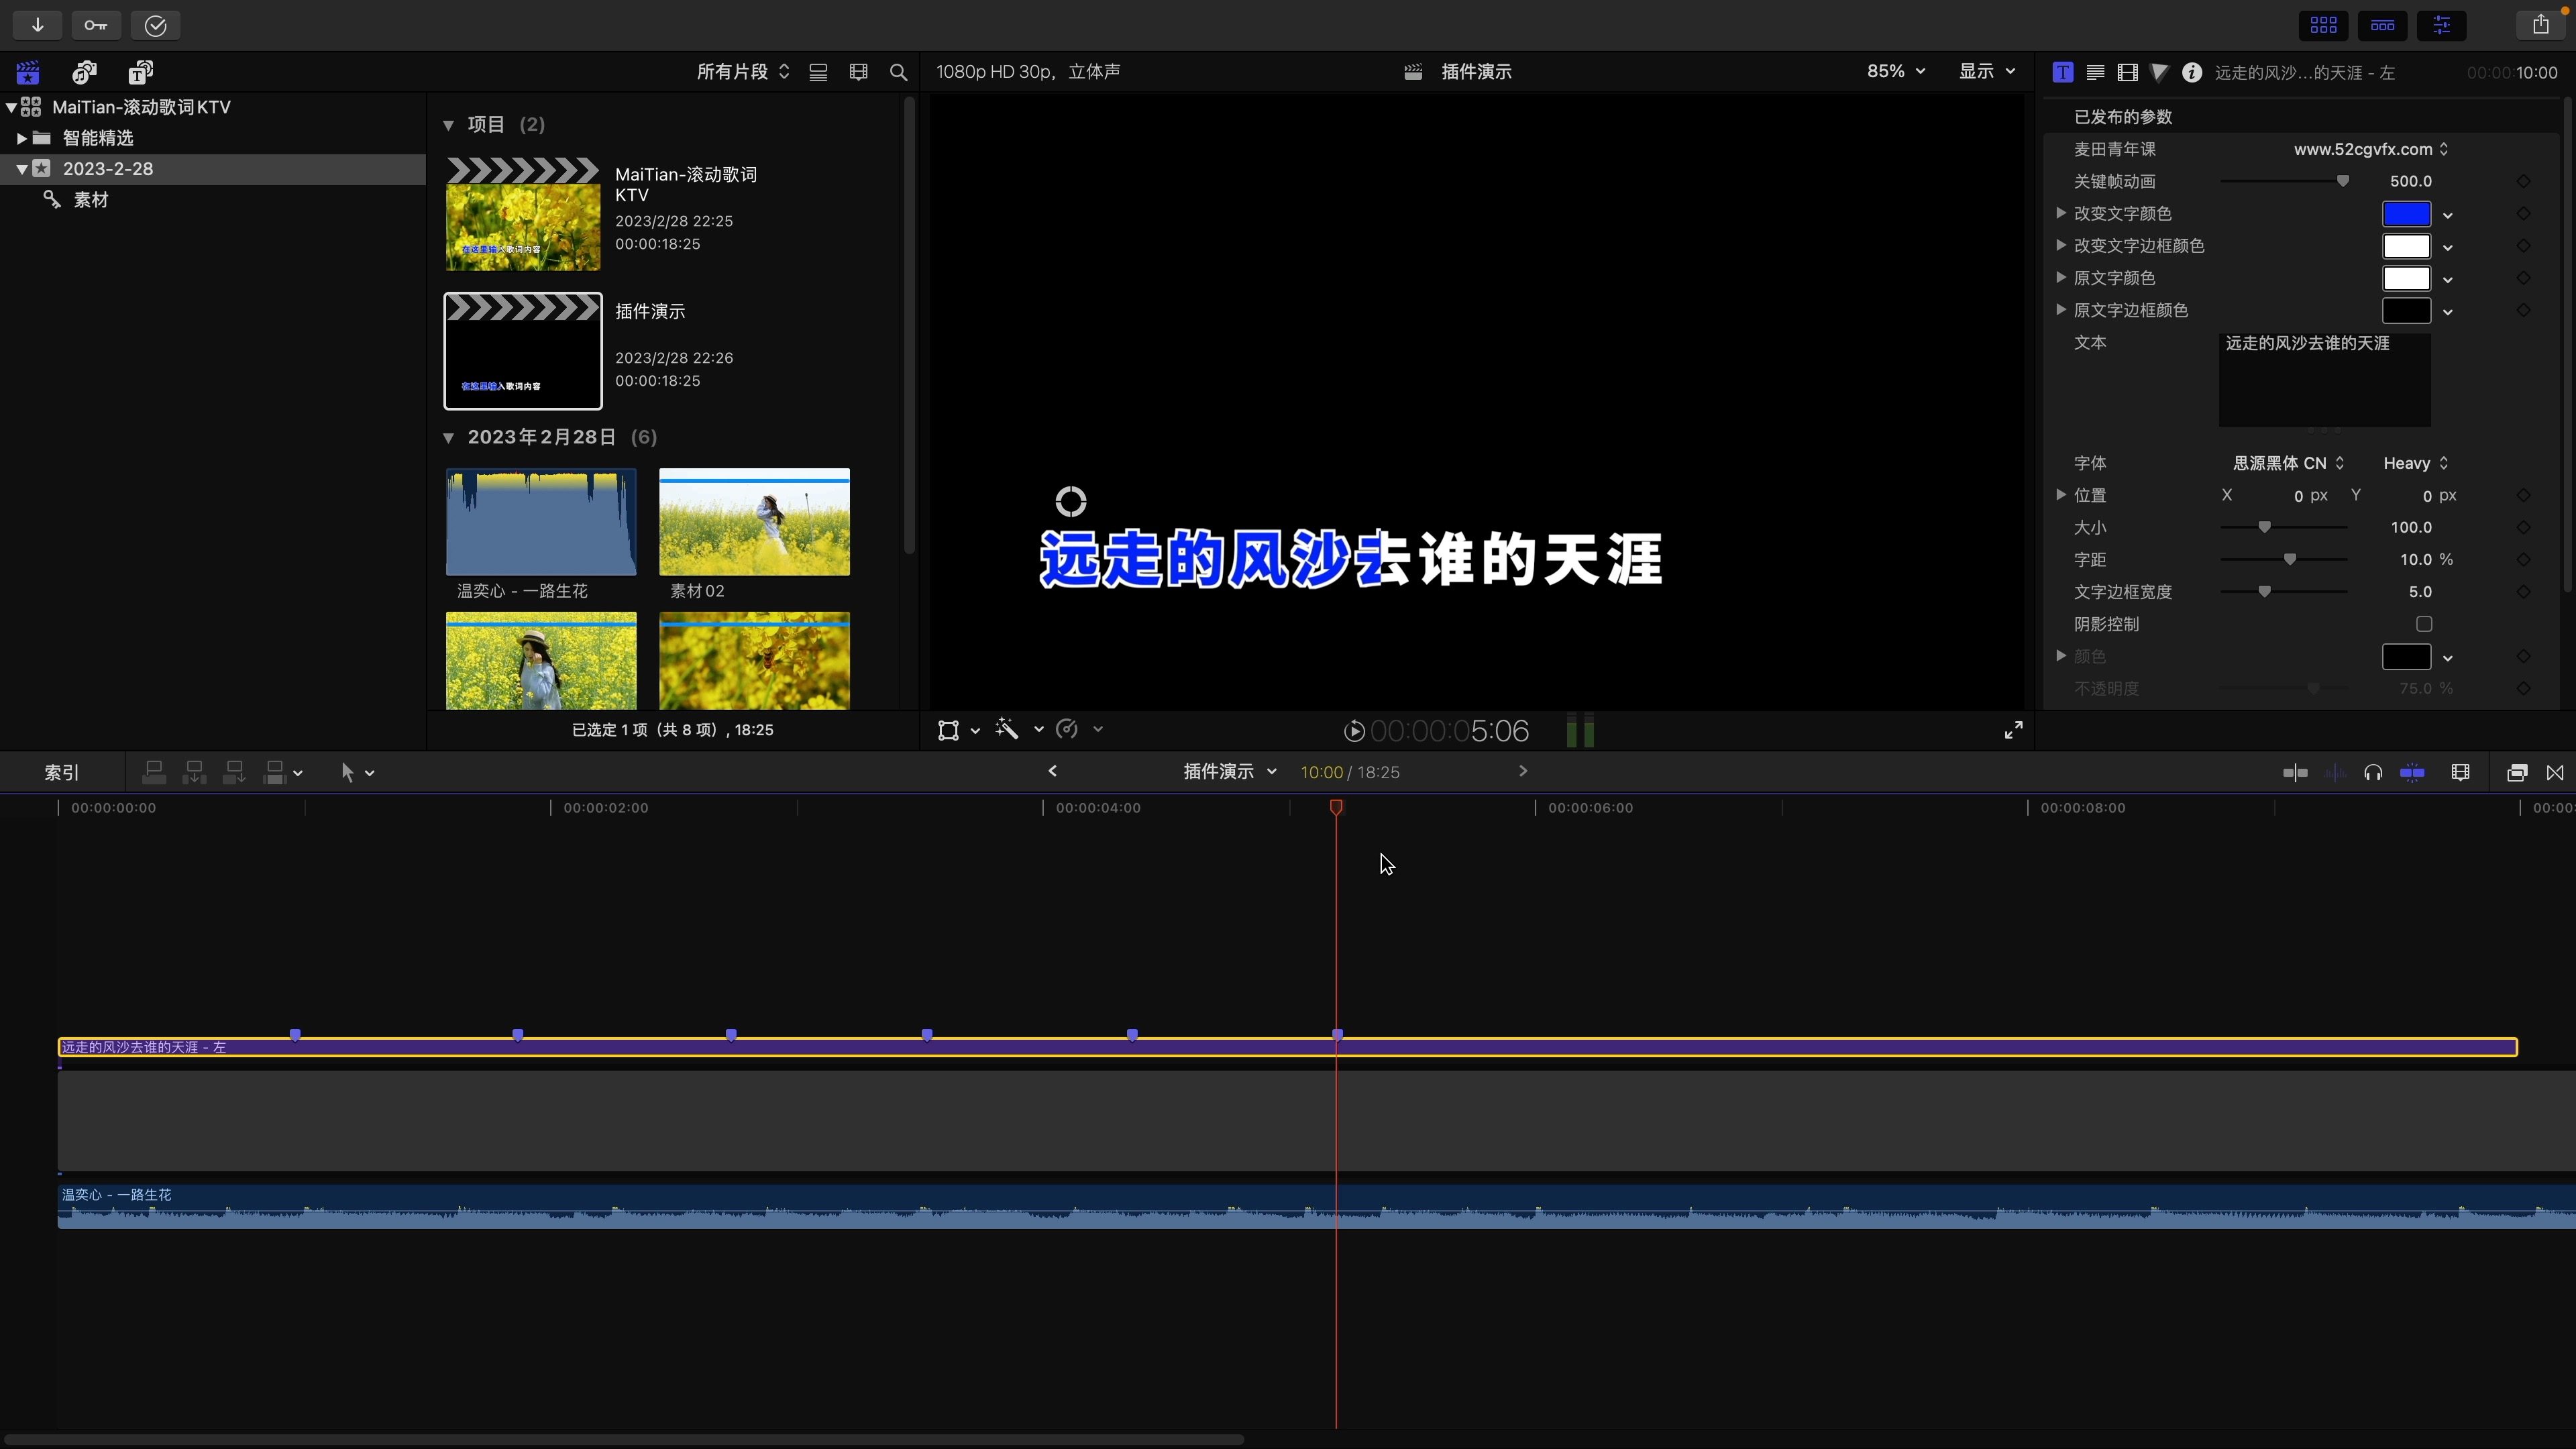Click the Share export icon
2576x1449 pixels.
coord(2540,25)
